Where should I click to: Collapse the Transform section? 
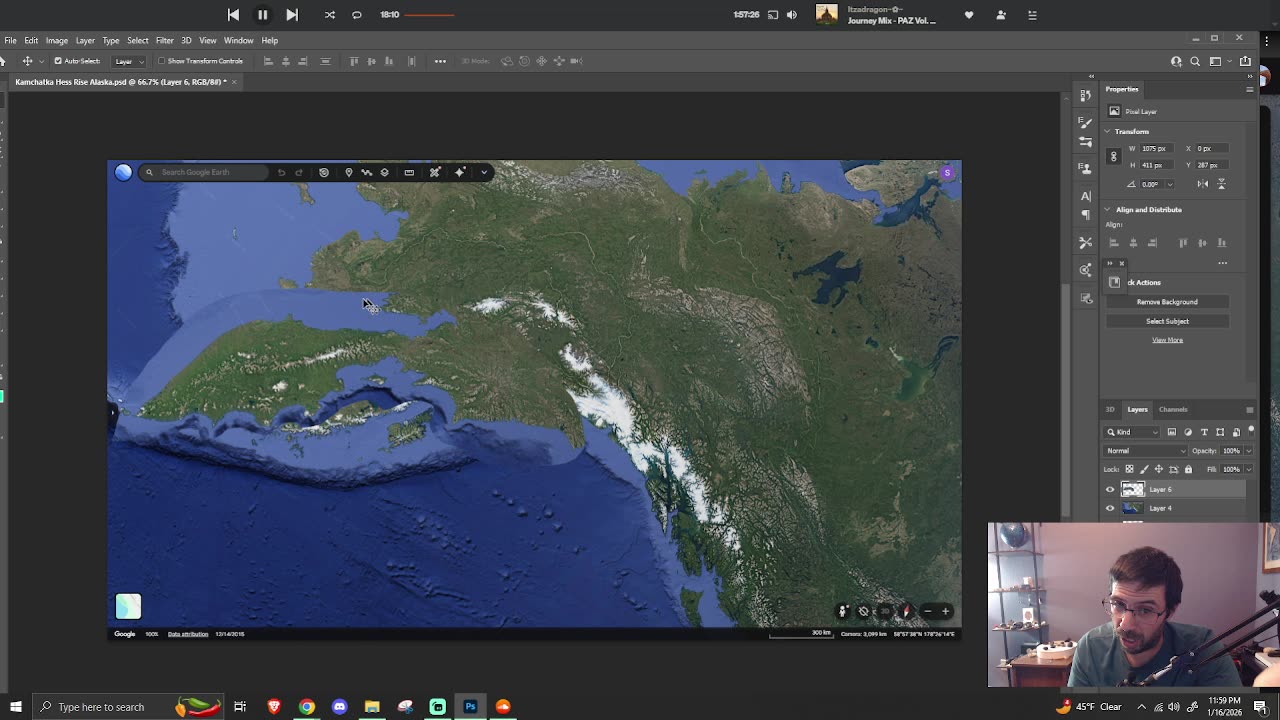click(x=1107, y=132)
